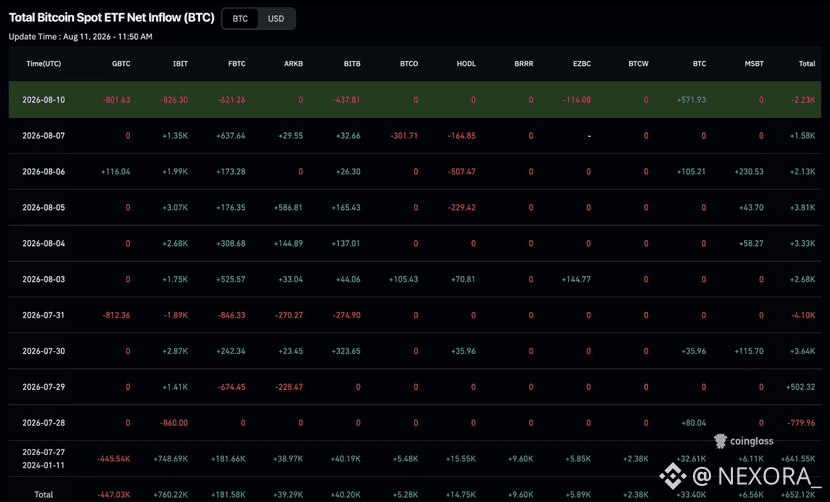Screen dimensions: 830x502
Task: Click the -812.36 GBTC value
Action: point(116,315)
